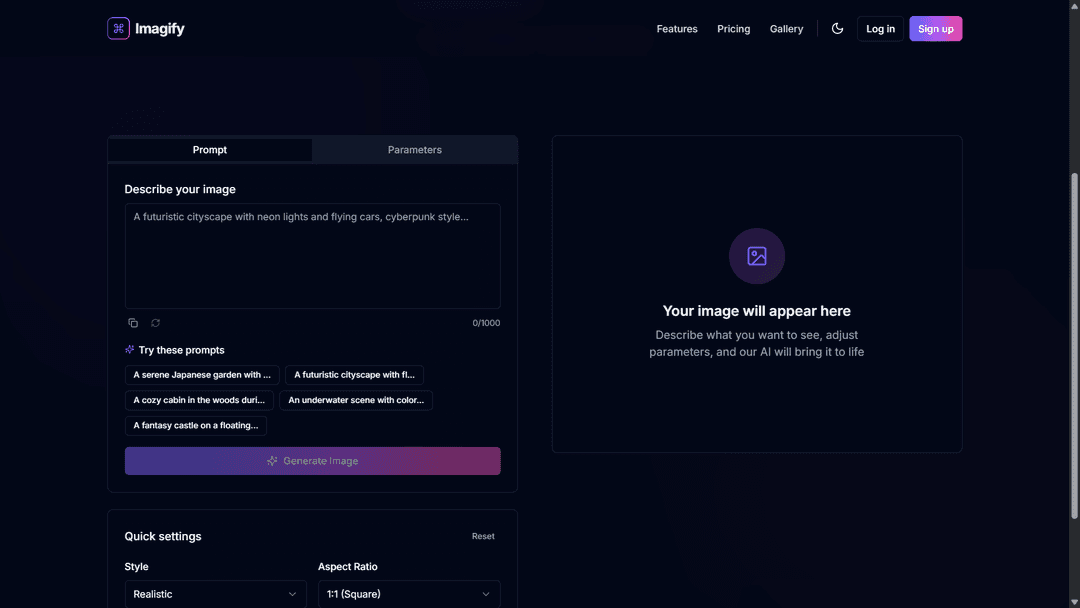The image size is (1080, 608).
Task: Reset the quick settings
Action: pos(483,536)
